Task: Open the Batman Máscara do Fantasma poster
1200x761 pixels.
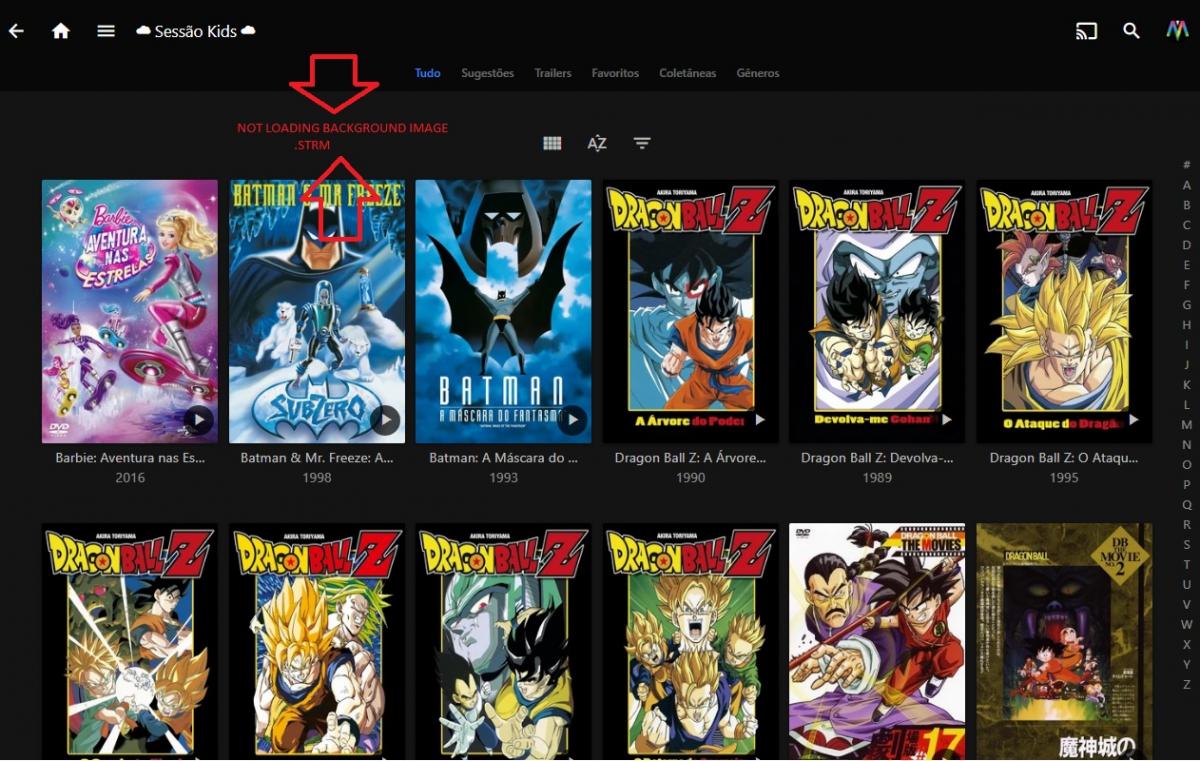Action: pyautogui.click(x=504, y=311)
